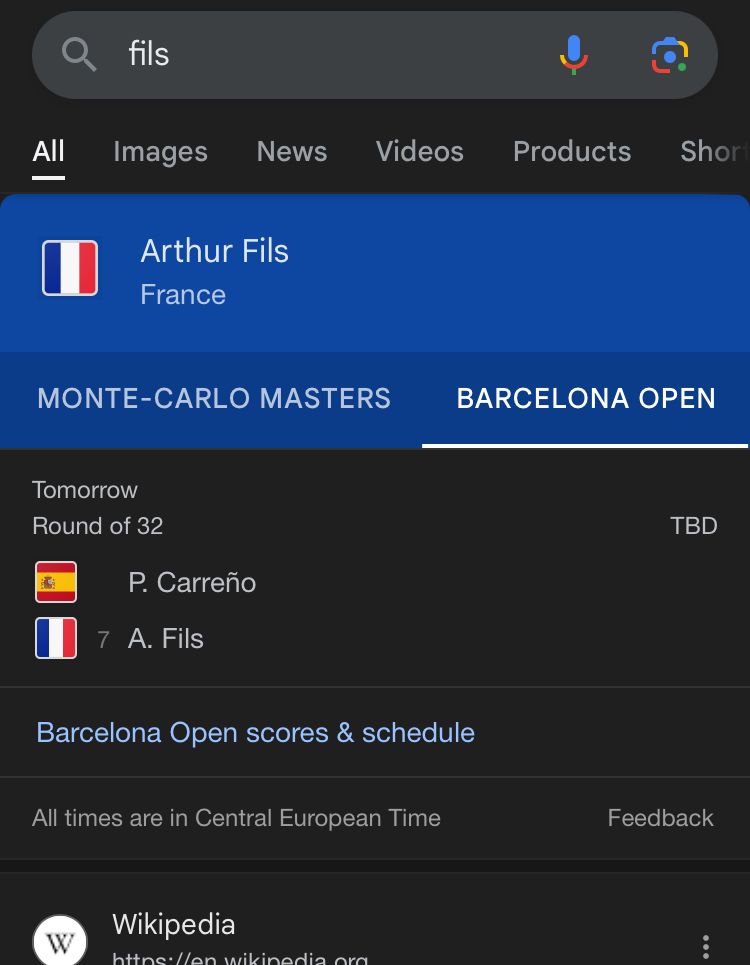The width and height of the screenshot is (750, 965).
Task: Switch to the News tab
Action: pos(292,151)
